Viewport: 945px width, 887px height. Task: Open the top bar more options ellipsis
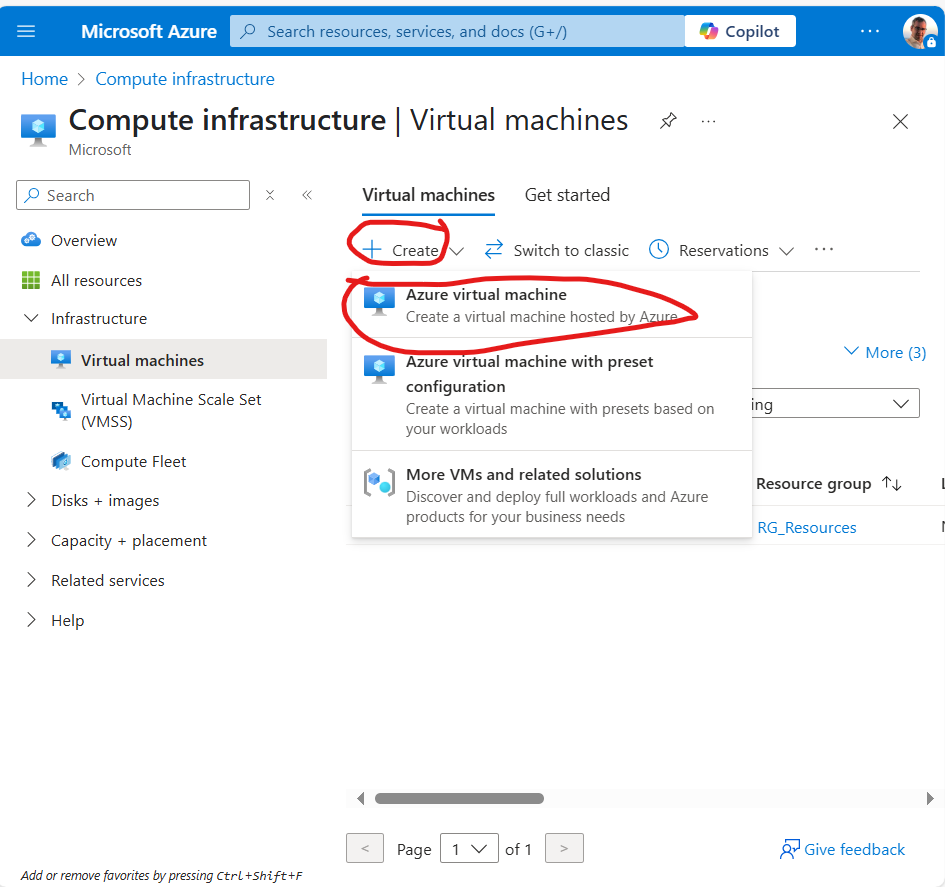pos(870,31)
